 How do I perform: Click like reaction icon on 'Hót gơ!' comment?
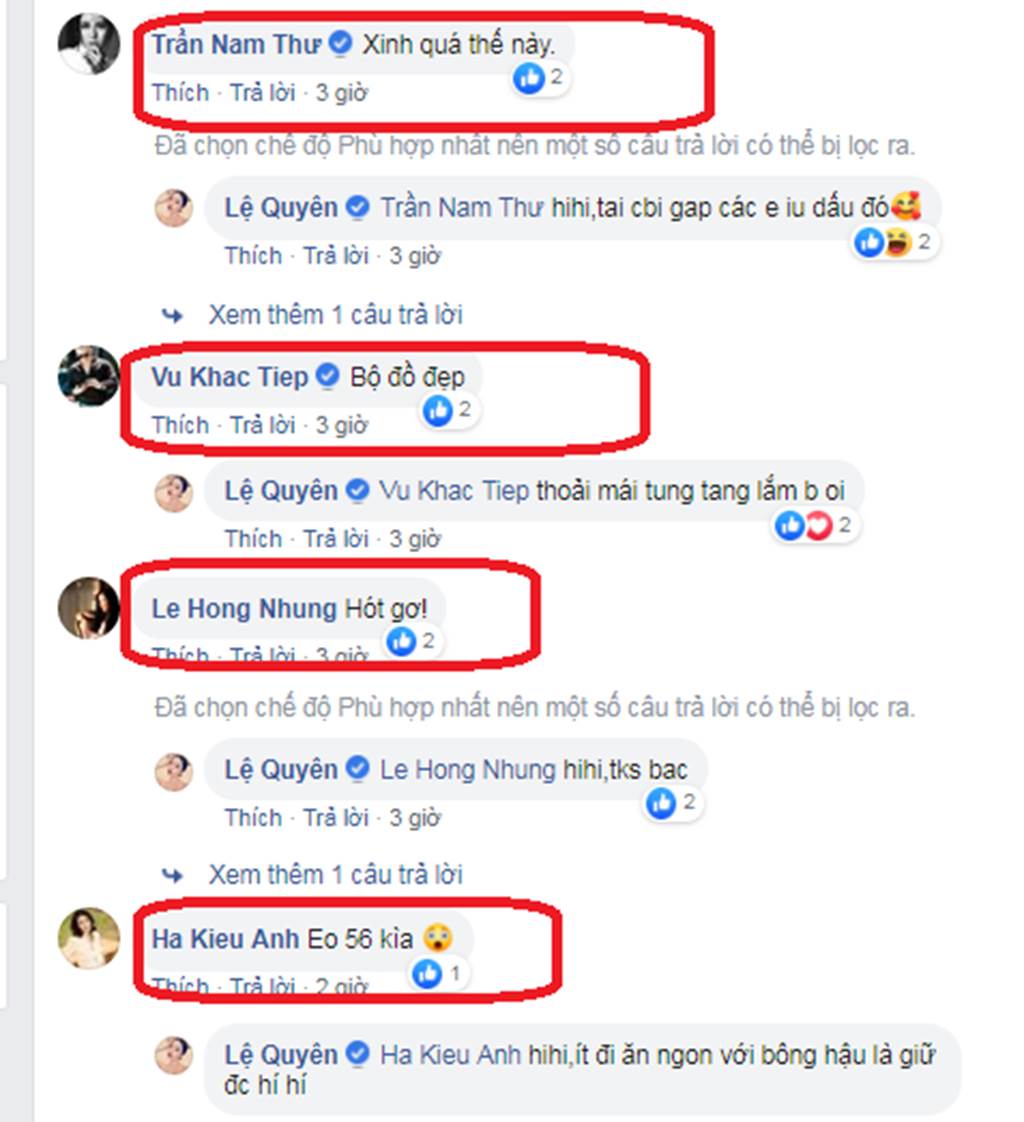(x=401, y=642)
